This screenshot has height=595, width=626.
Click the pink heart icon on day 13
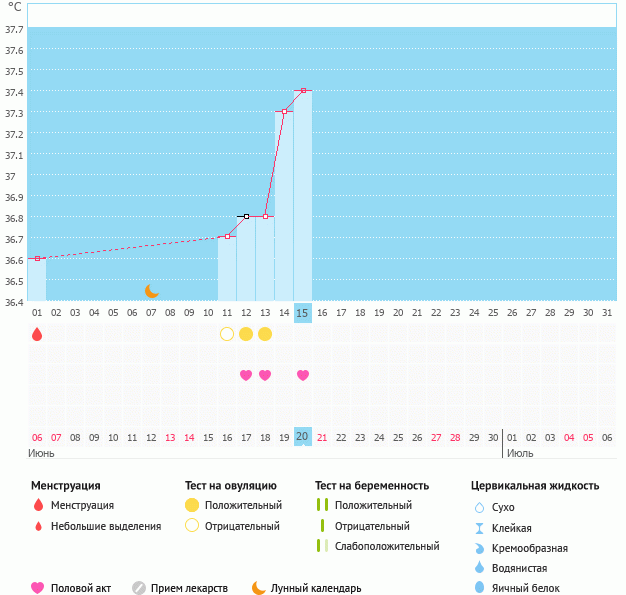tap(265, 375)
